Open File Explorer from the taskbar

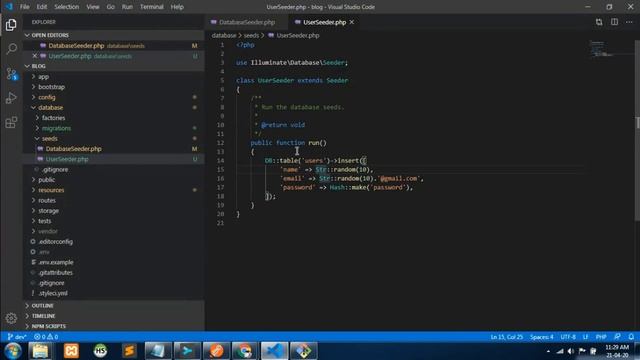click(40, 351)
